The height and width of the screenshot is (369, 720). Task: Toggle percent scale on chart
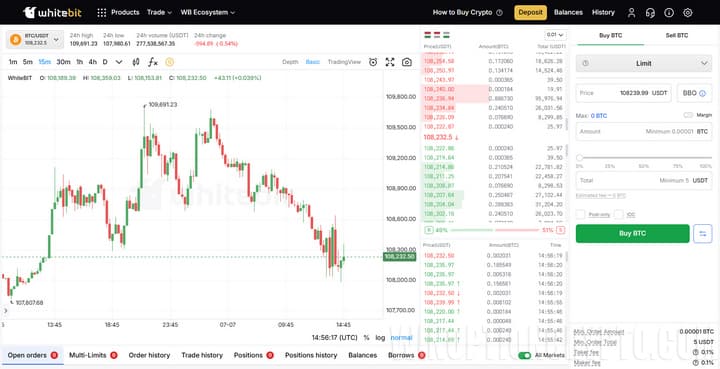366,338
